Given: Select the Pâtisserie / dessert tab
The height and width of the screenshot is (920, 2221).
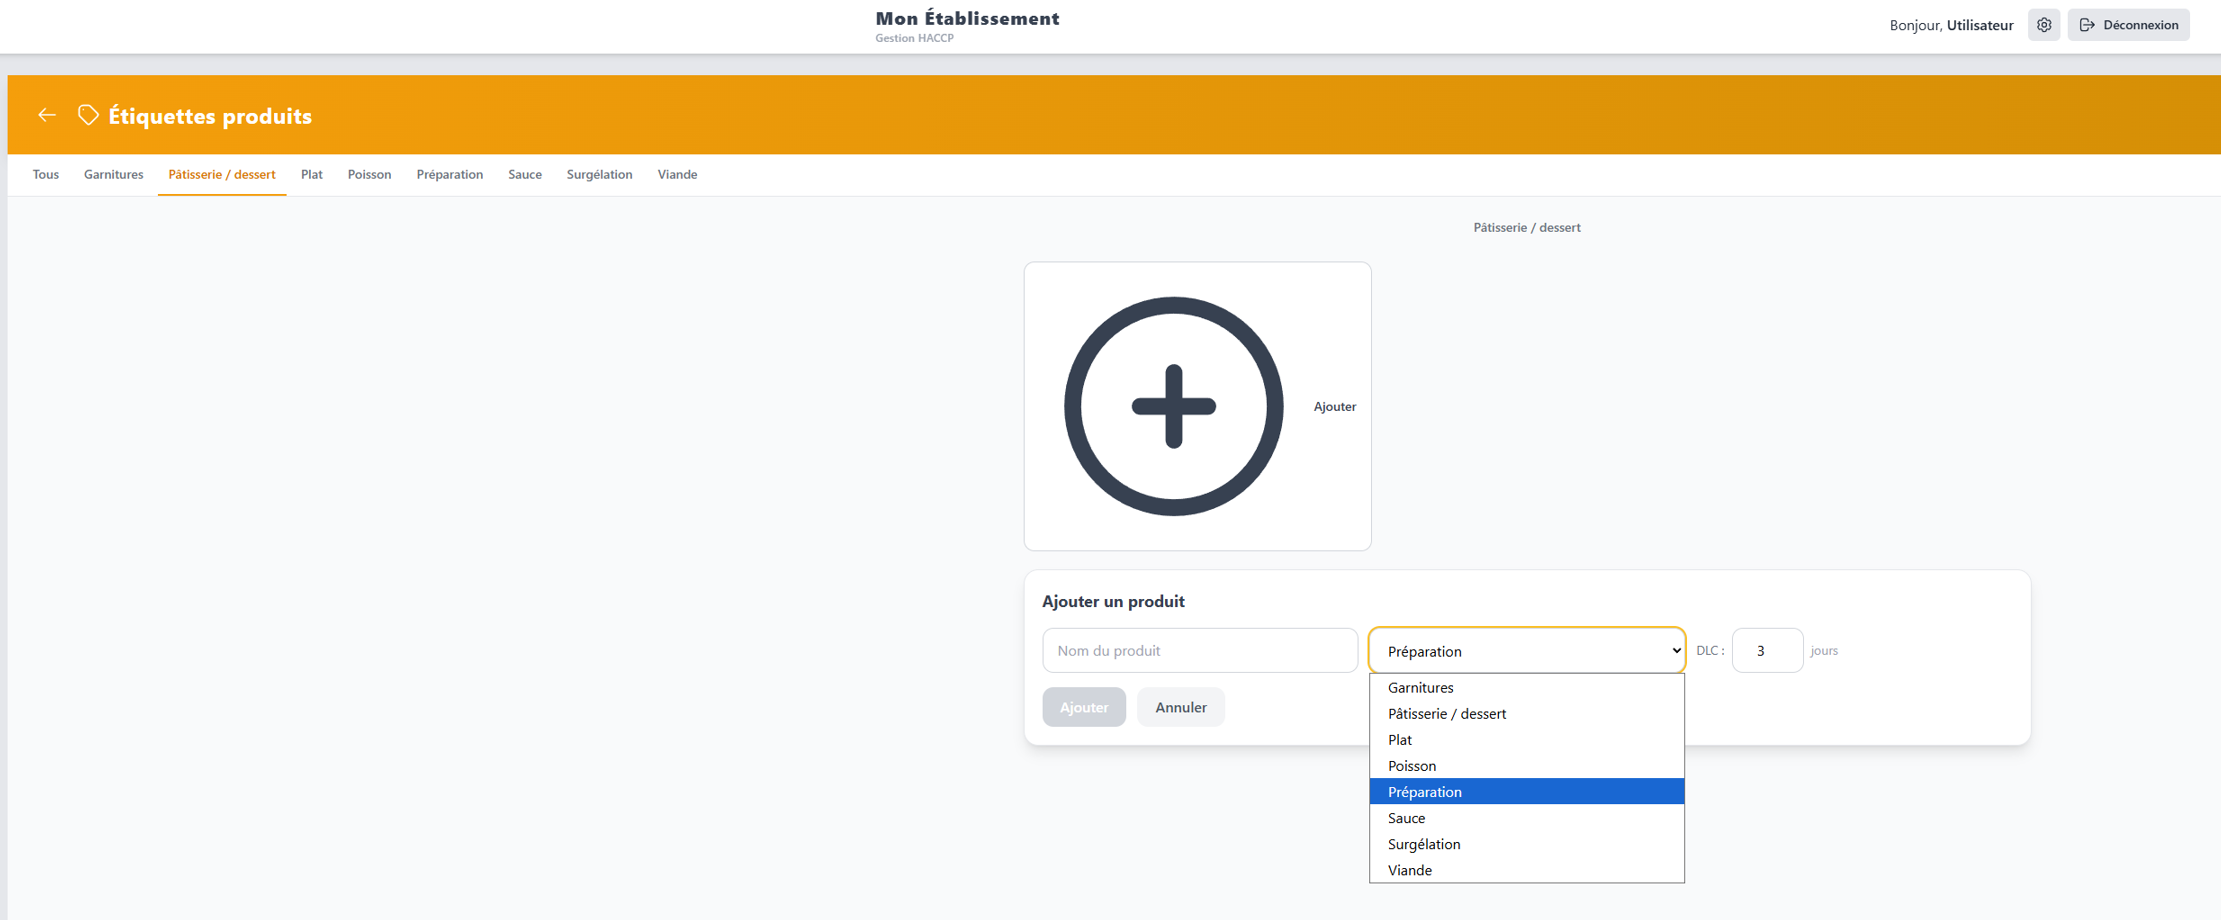Looking at the screenshot, I should pos(222,174).
